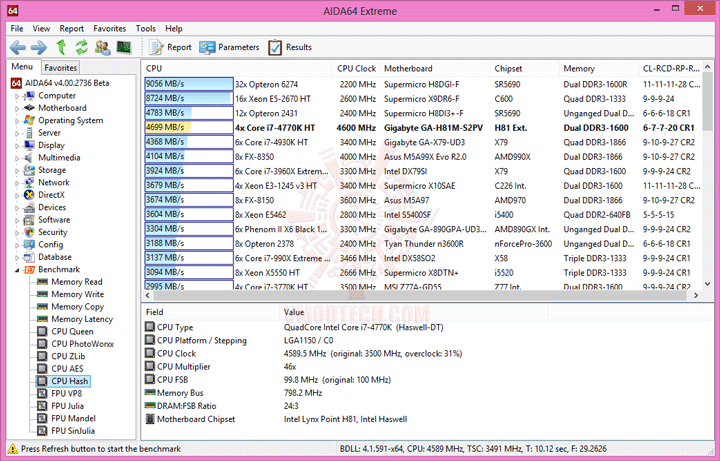Go up one level with green arrow

coord(61,47)
